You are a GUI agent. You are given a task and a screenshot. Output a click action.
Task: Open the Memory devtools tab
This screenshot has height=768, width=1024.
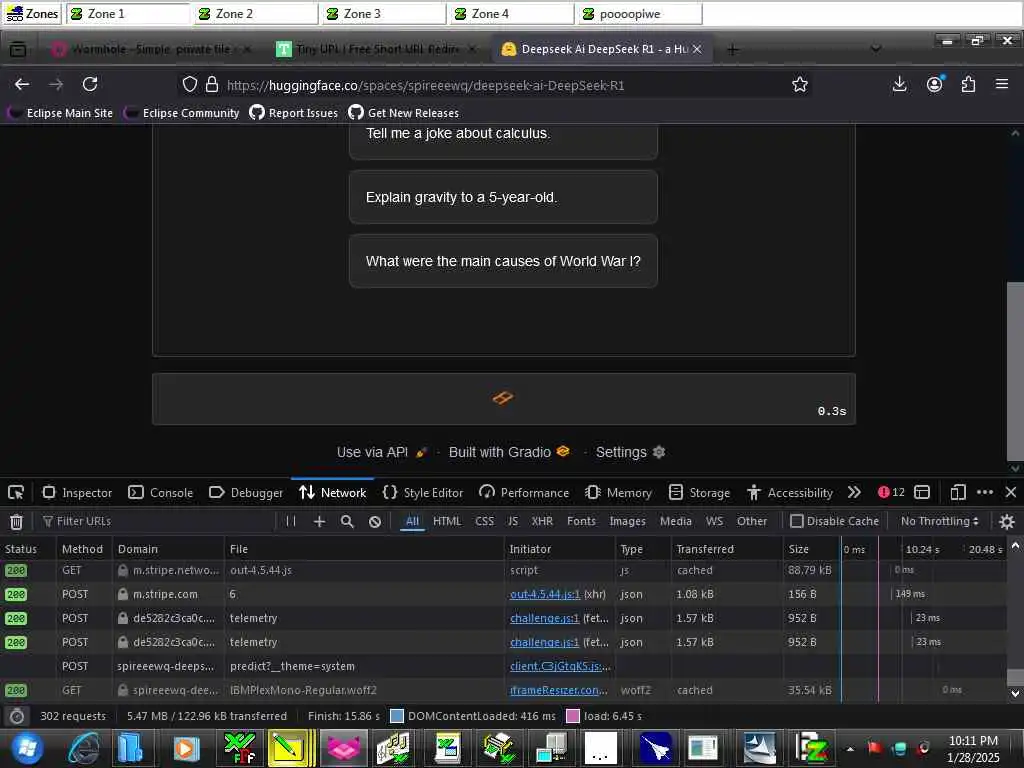pyautogui.click(x=618, y=492)
